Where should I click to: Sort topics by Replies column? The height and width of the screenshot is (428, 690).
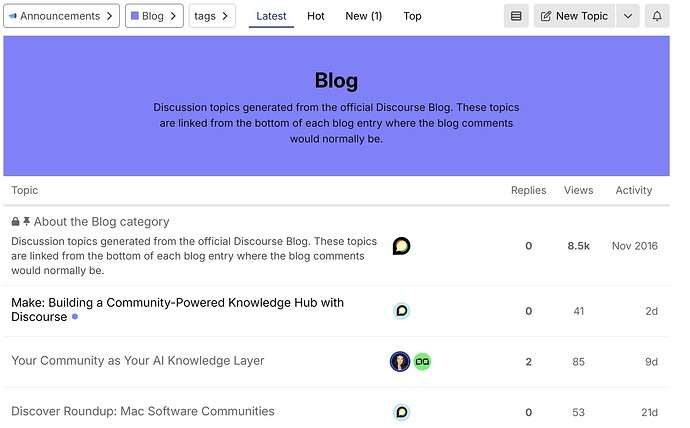tap(529, 190)
